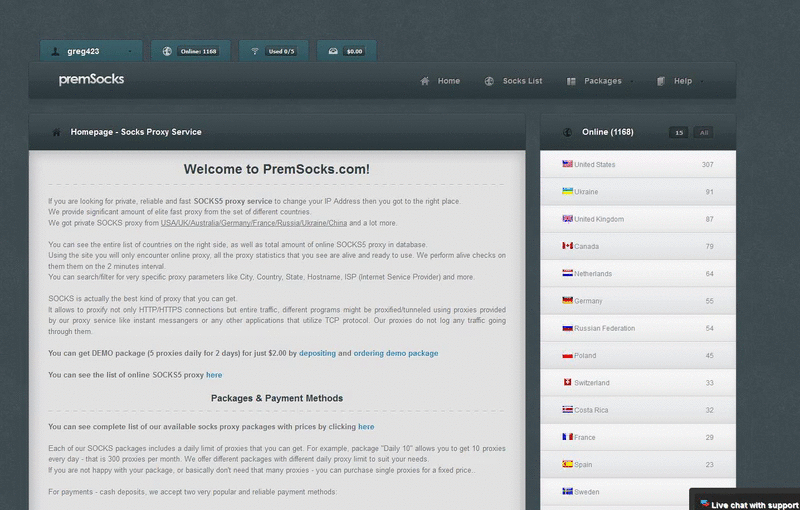The width and height of the screenshot is (800, 510).
Task: Click the globe icon in Online (1168) header
Action: tap(567, 132)
